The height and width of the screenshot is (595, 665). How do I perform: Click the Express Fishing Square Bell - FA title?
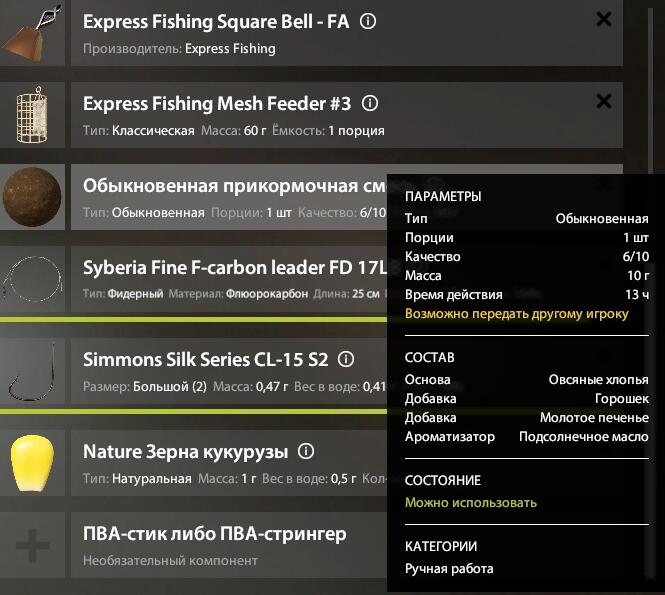(x=216, y=22)
